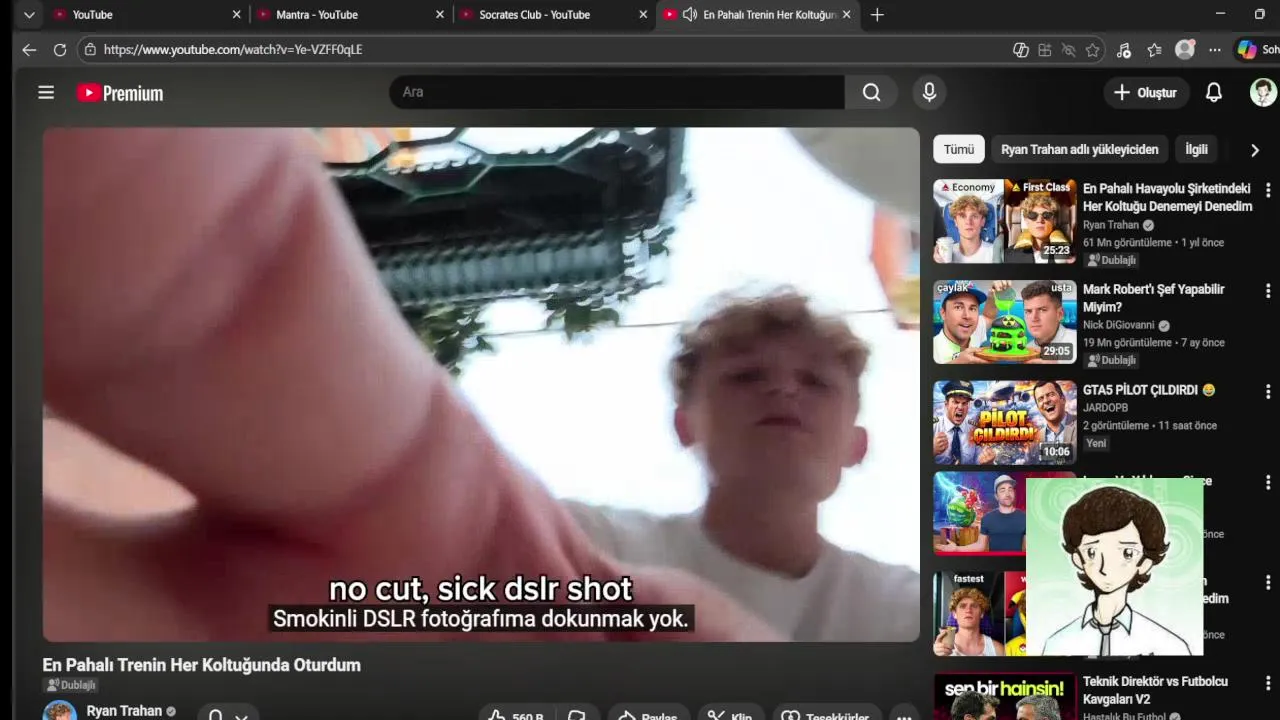
Task: Minimize the browser window
Action: [1220, 14]
